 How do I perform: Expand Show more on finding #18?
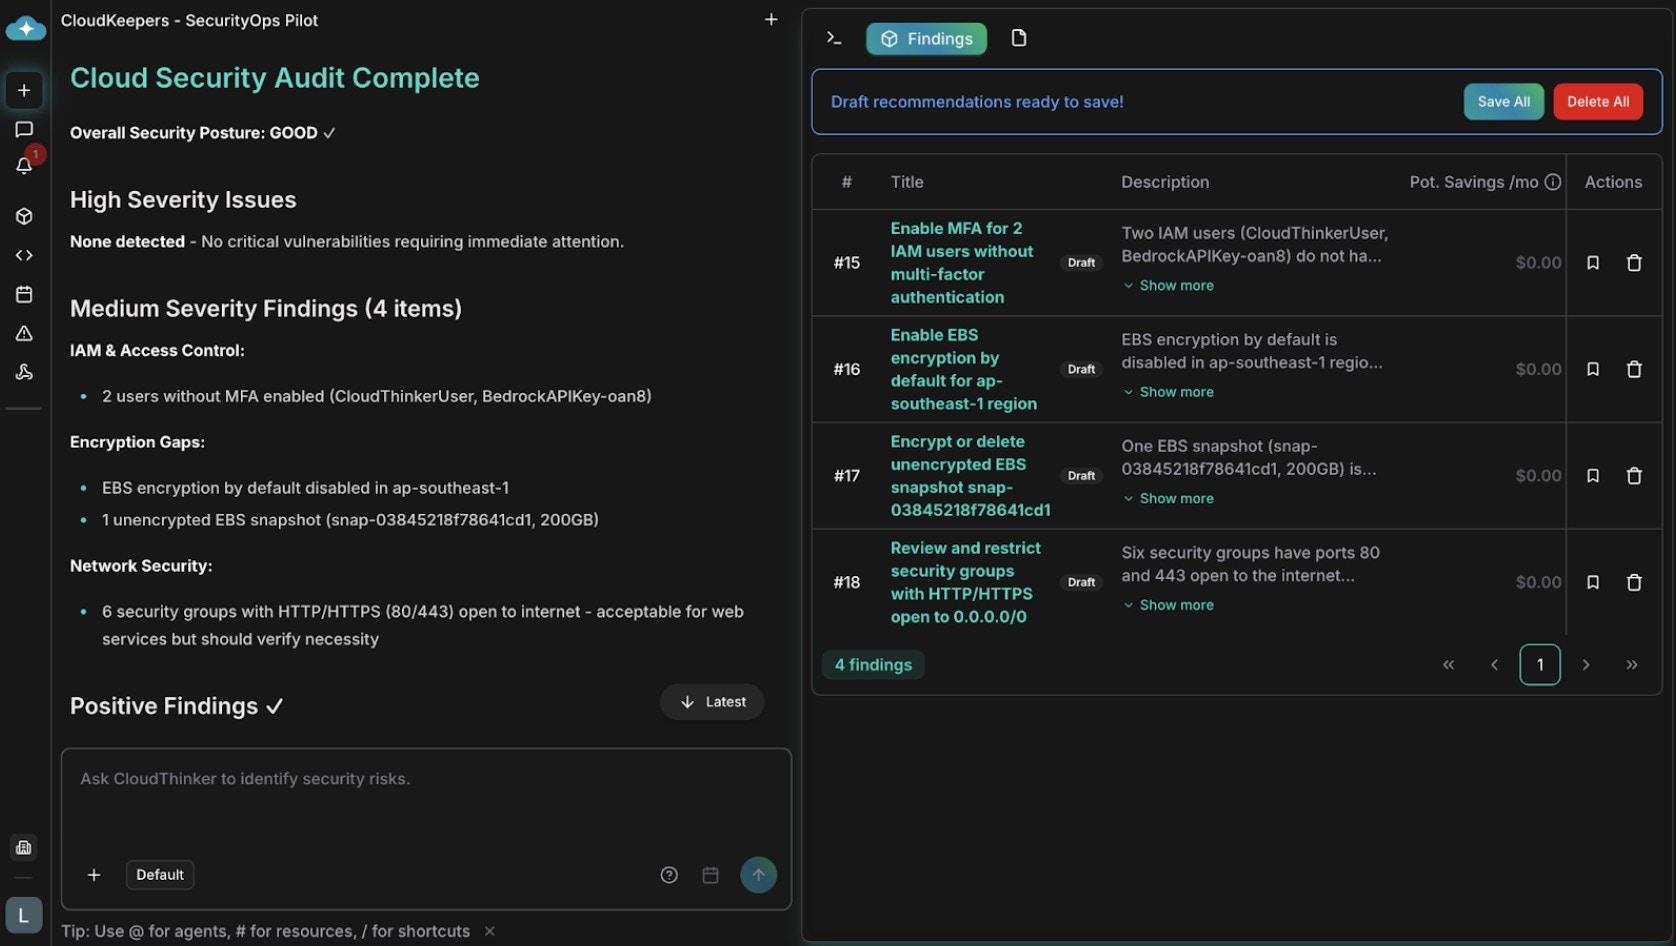click(1167, 604)
